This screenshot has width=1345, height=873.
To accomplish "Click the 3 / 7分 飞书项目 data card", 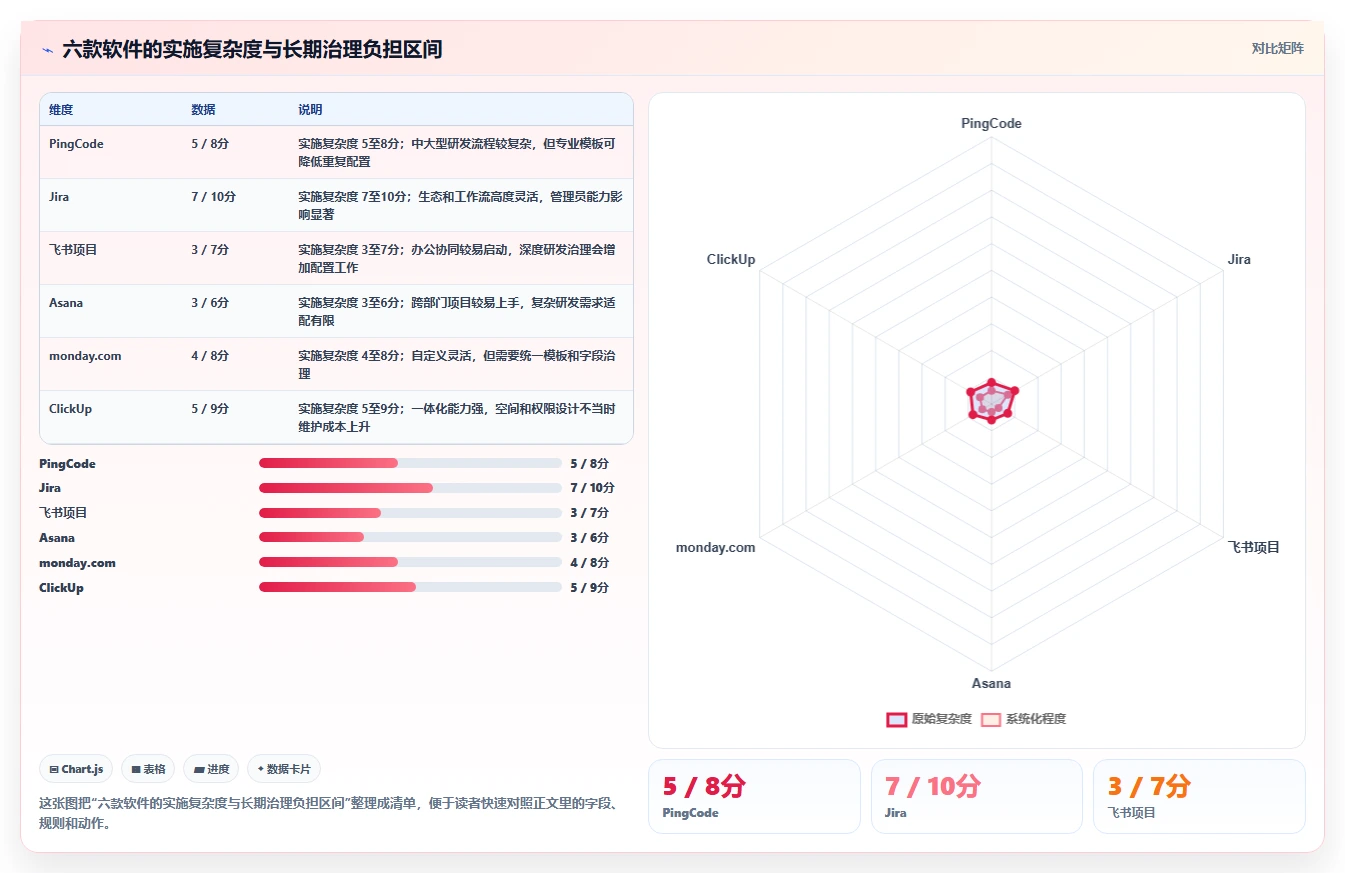I will (1198, 796).
